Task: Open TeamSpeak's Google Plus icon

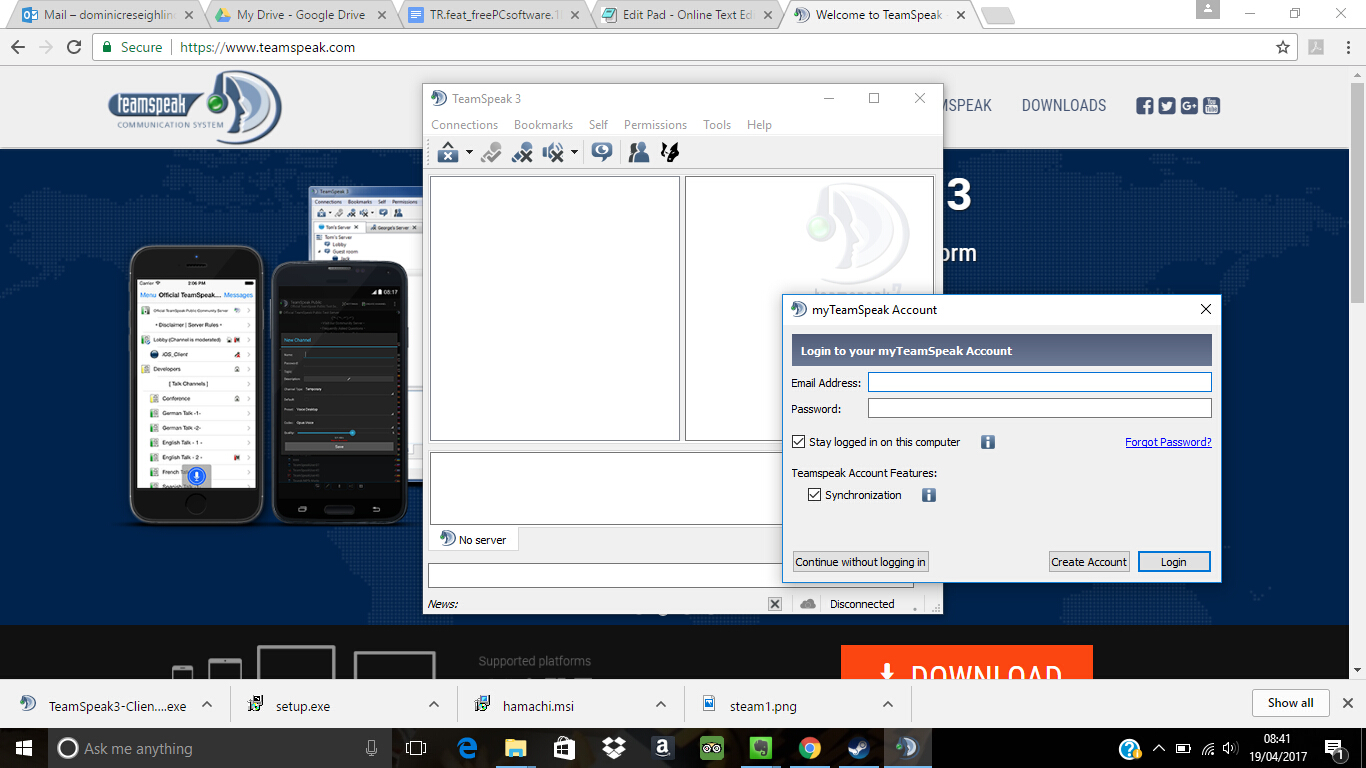Action: 1189,105
